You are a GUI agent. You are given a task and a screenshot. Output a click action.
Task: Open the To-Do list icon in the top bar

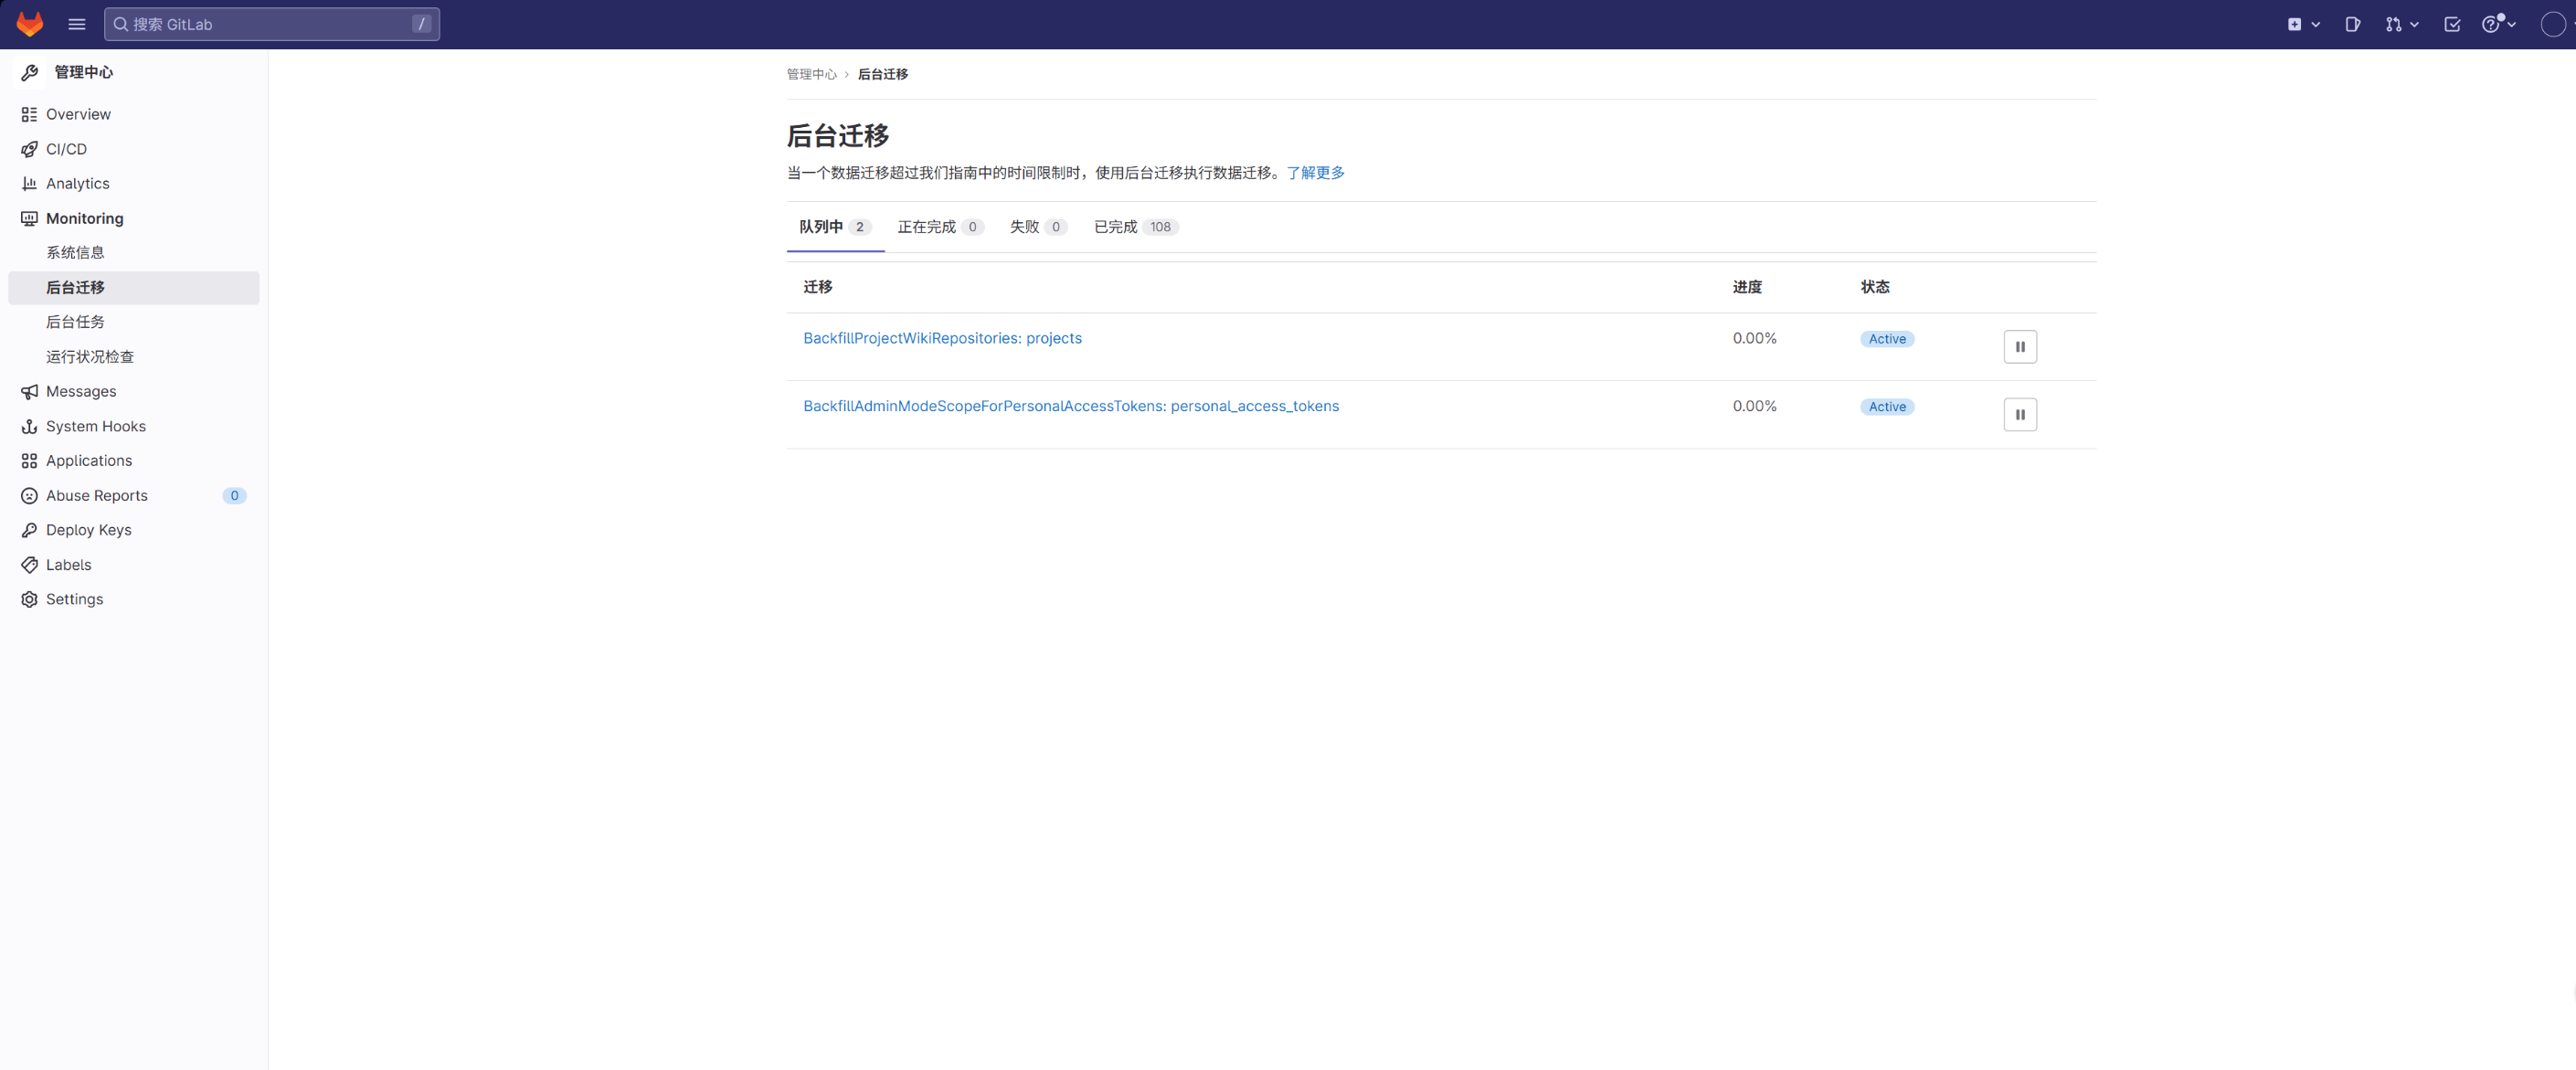point(2452,24)
